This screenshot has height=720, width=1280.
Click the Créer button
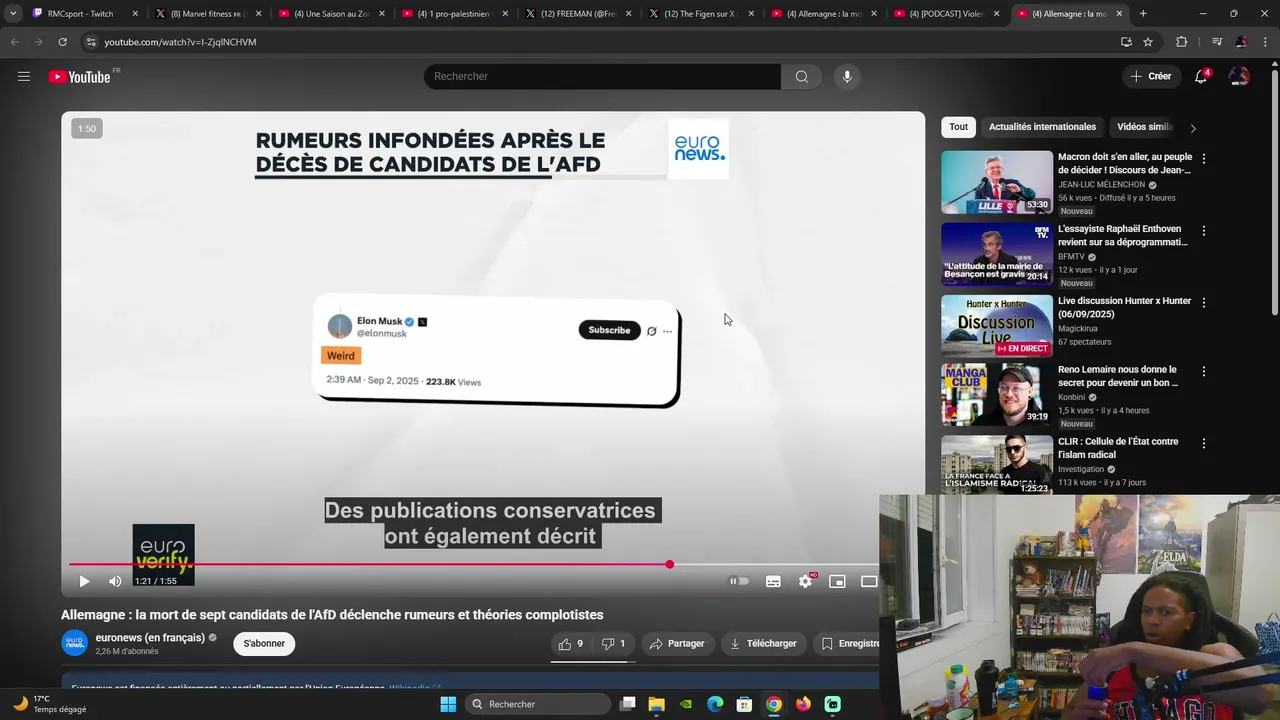pyautogui.click(x=1150, y=76)
